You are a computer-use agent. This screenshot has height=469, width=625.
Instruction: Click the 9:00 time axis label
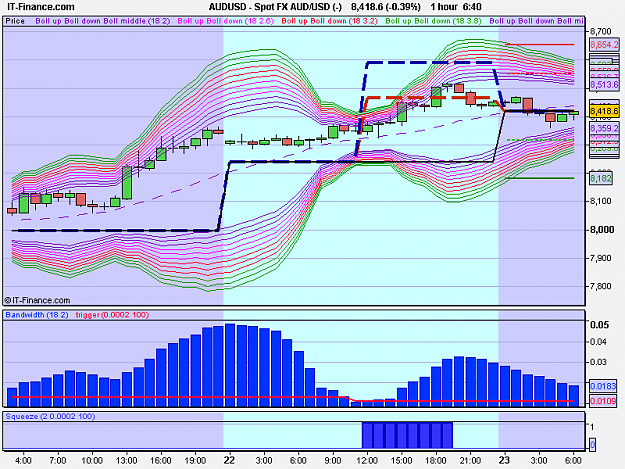pos(332,461)
